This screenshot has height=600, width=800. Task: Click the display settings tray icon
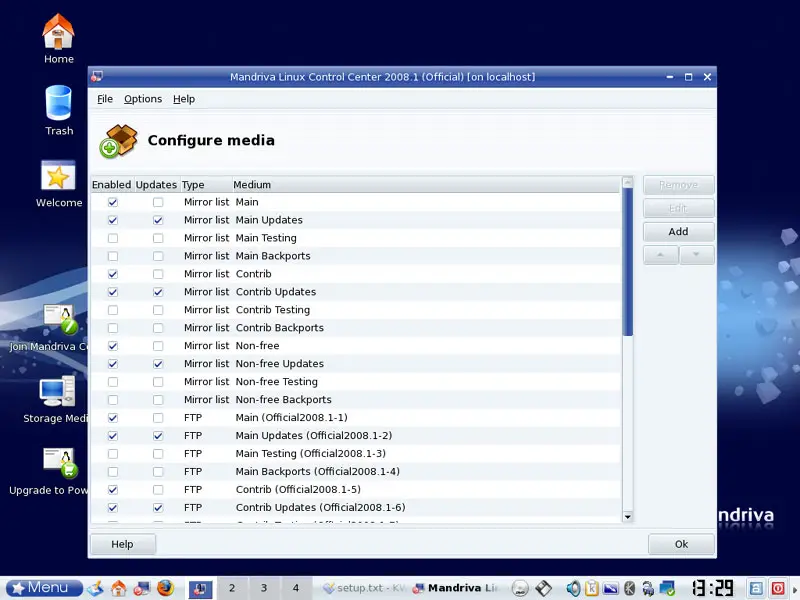[x=611, y=589]
